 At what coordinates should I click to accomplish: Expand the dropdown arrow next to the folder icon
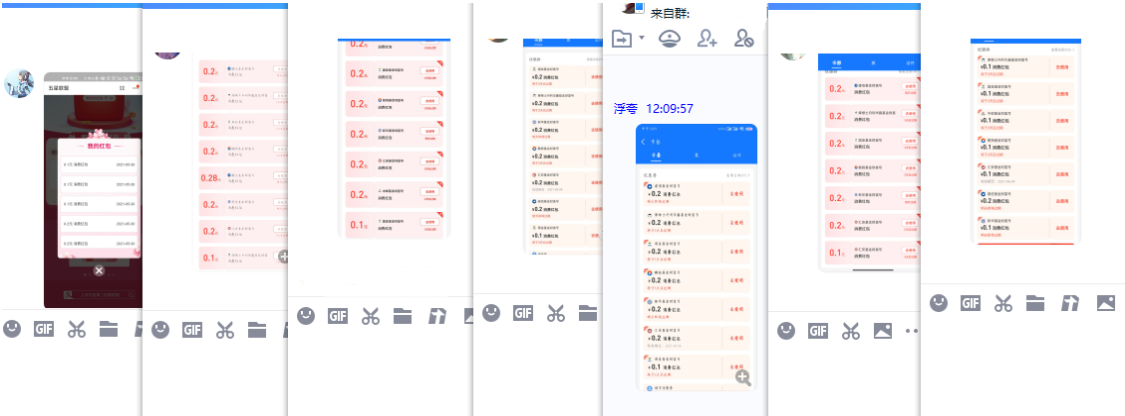tap(641, 39)
